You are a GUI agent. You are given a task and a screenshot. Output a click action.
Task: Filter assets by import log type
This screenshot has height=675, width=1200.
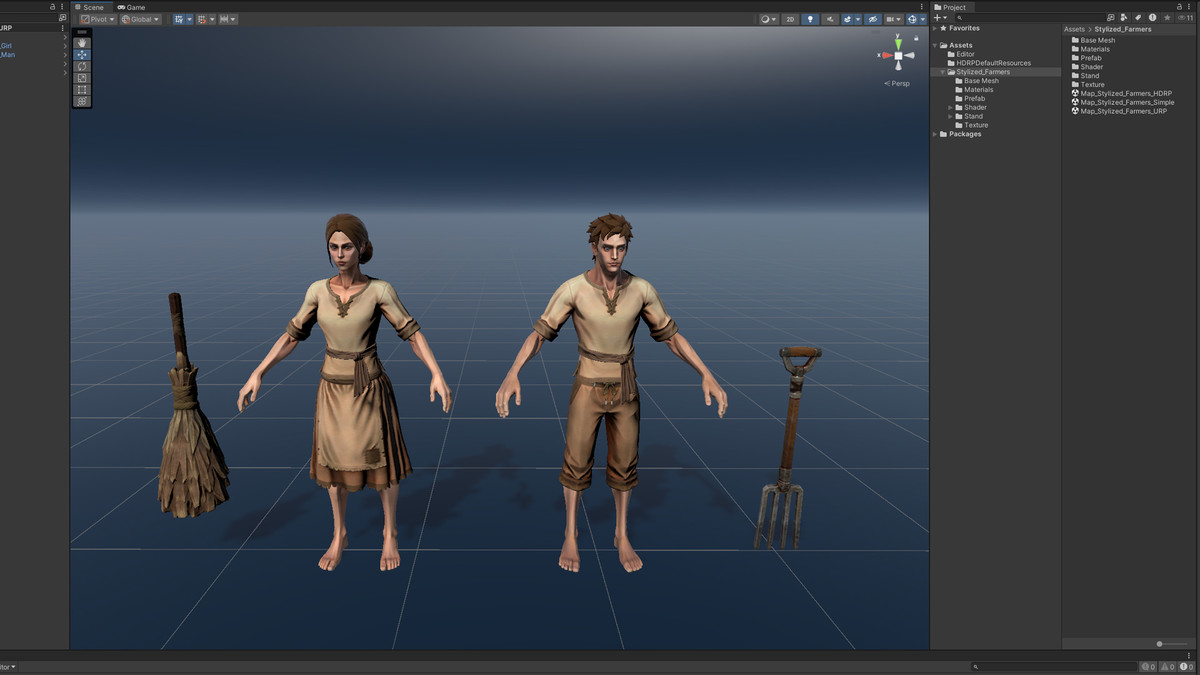(1152, 18)
